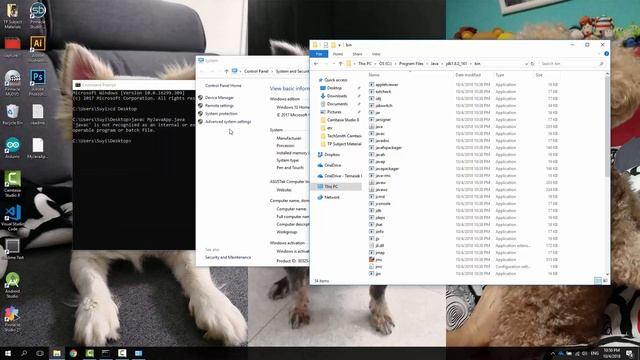Open the Sublime Text desktop shortcut
640x360 pixels.
[12, 249]
